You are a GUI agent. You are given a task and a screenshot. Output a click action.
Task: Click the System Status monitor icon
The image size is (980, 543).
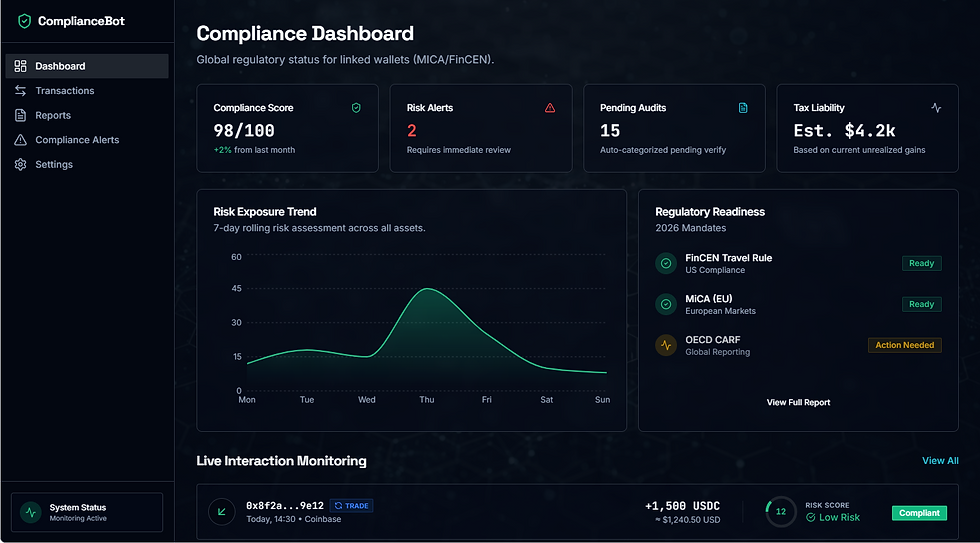click(x=31, y=512)
